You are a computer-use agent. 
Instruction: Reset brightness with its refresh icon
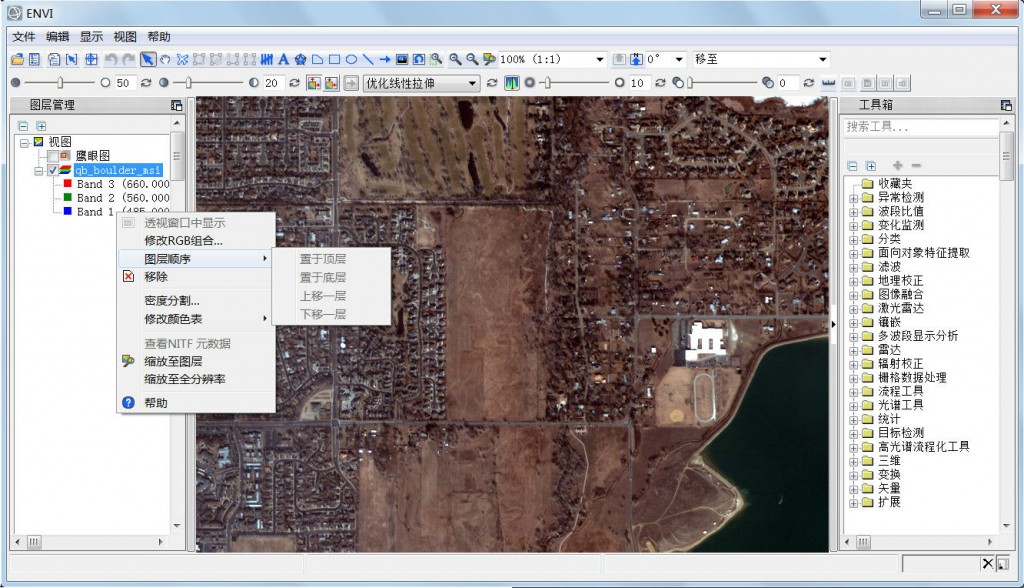coord(146,83)
